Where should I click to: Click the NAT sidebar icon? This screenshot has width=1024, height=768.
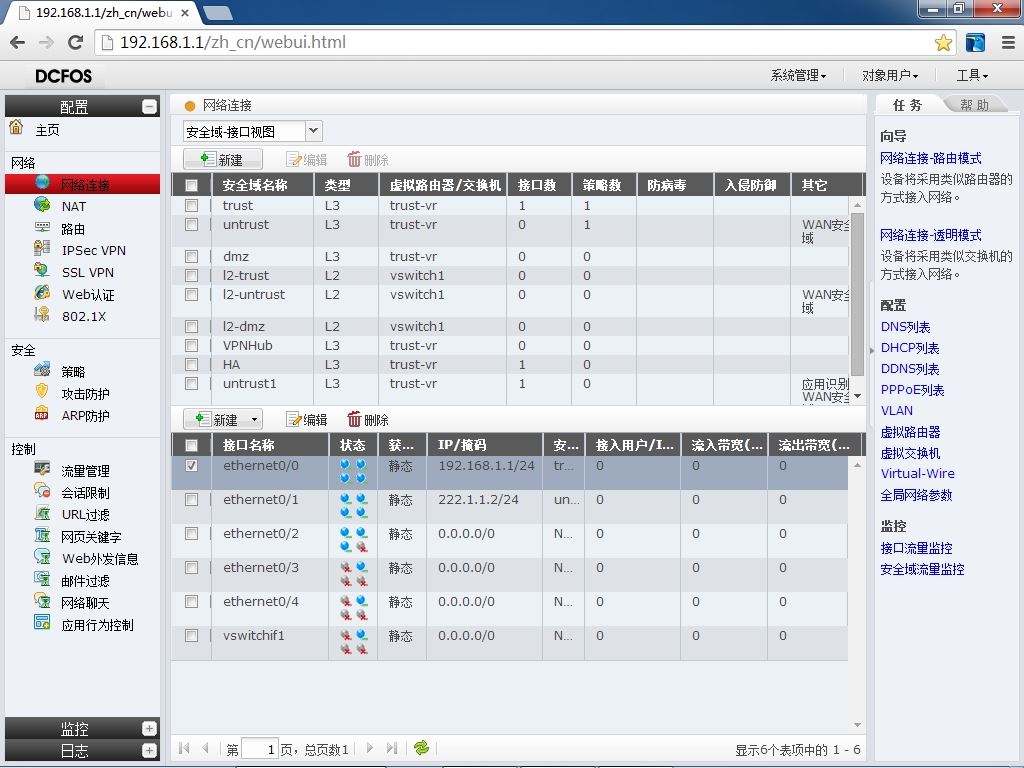pyautogui.click(x=42, y=205)
